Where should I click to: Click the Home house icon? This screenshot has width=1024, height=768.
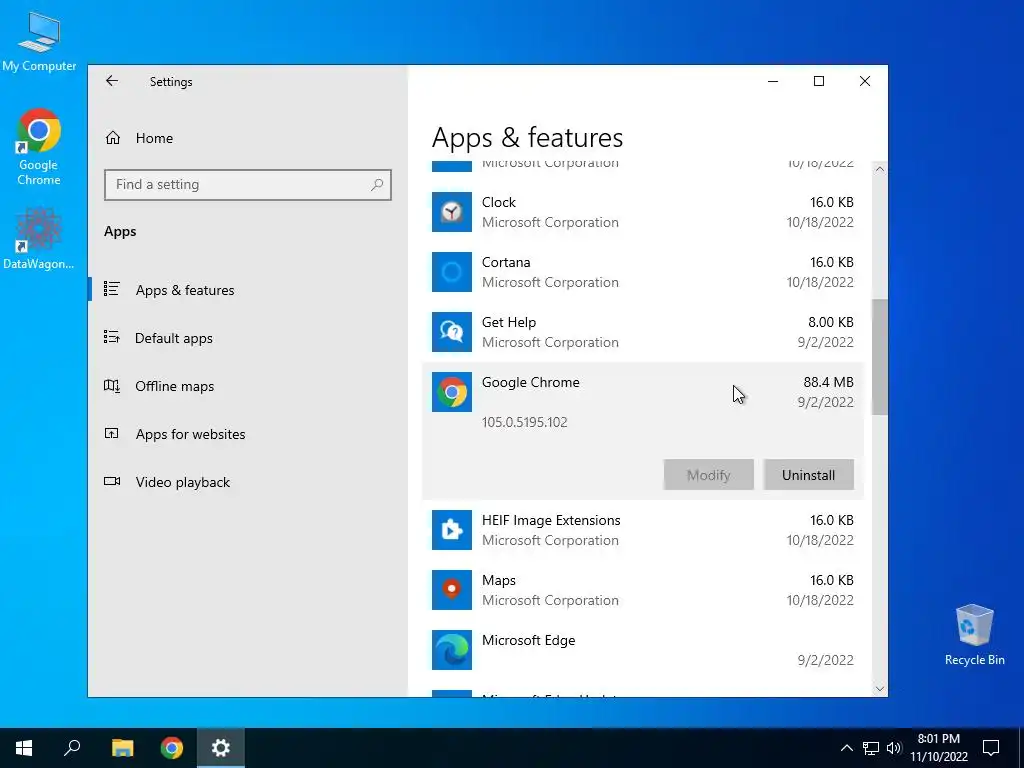113,138
